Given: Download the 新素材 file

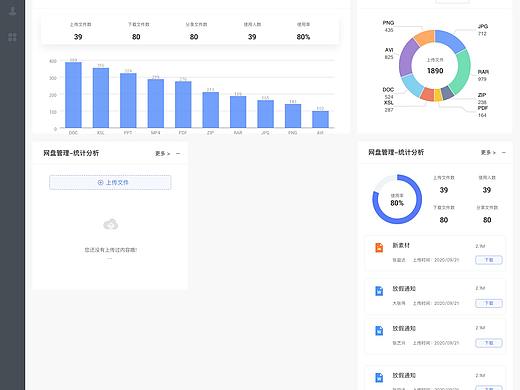Looking at the screenshot, I should (489, 260).
